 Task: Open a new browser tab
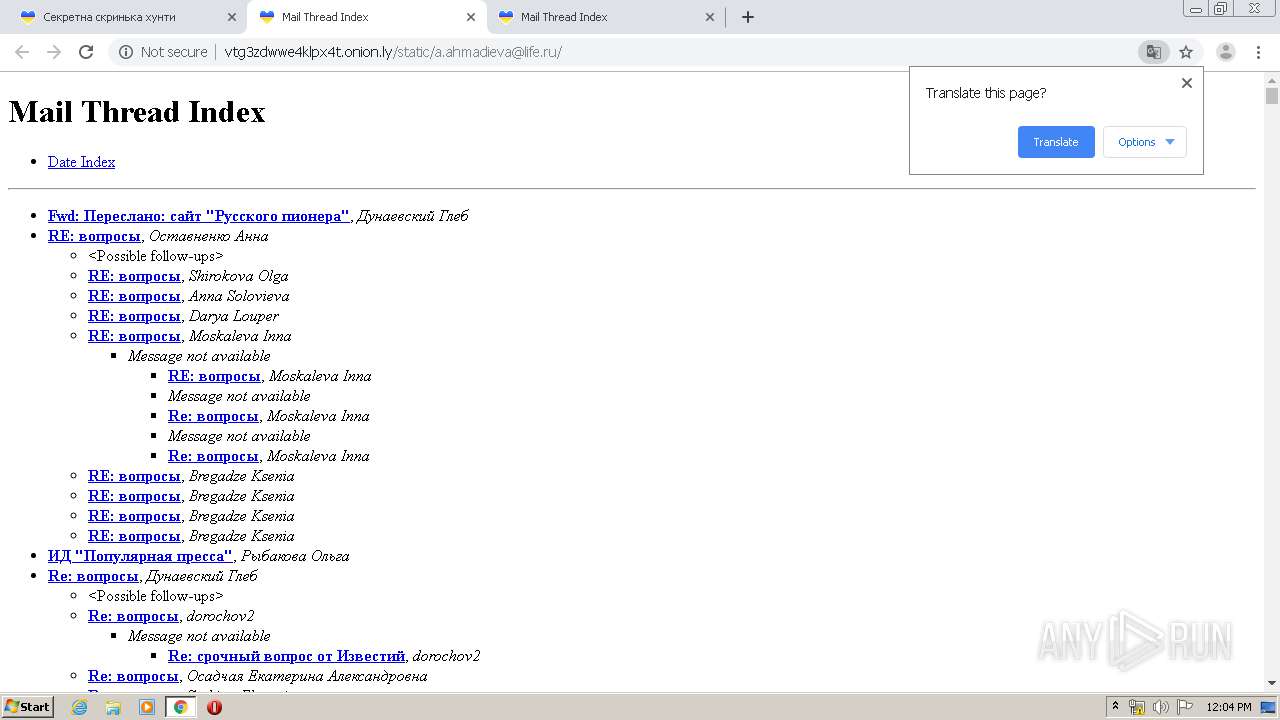click(x=748, y=17)
